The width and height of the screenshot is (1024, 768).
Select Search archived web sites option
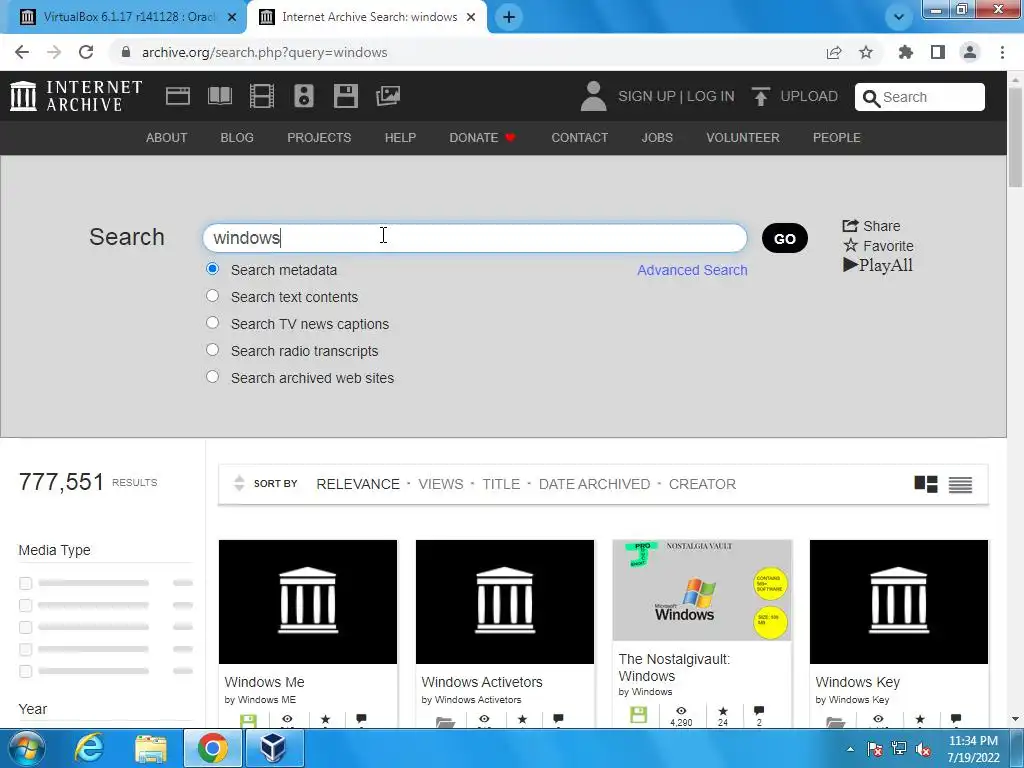click(212, 377)
